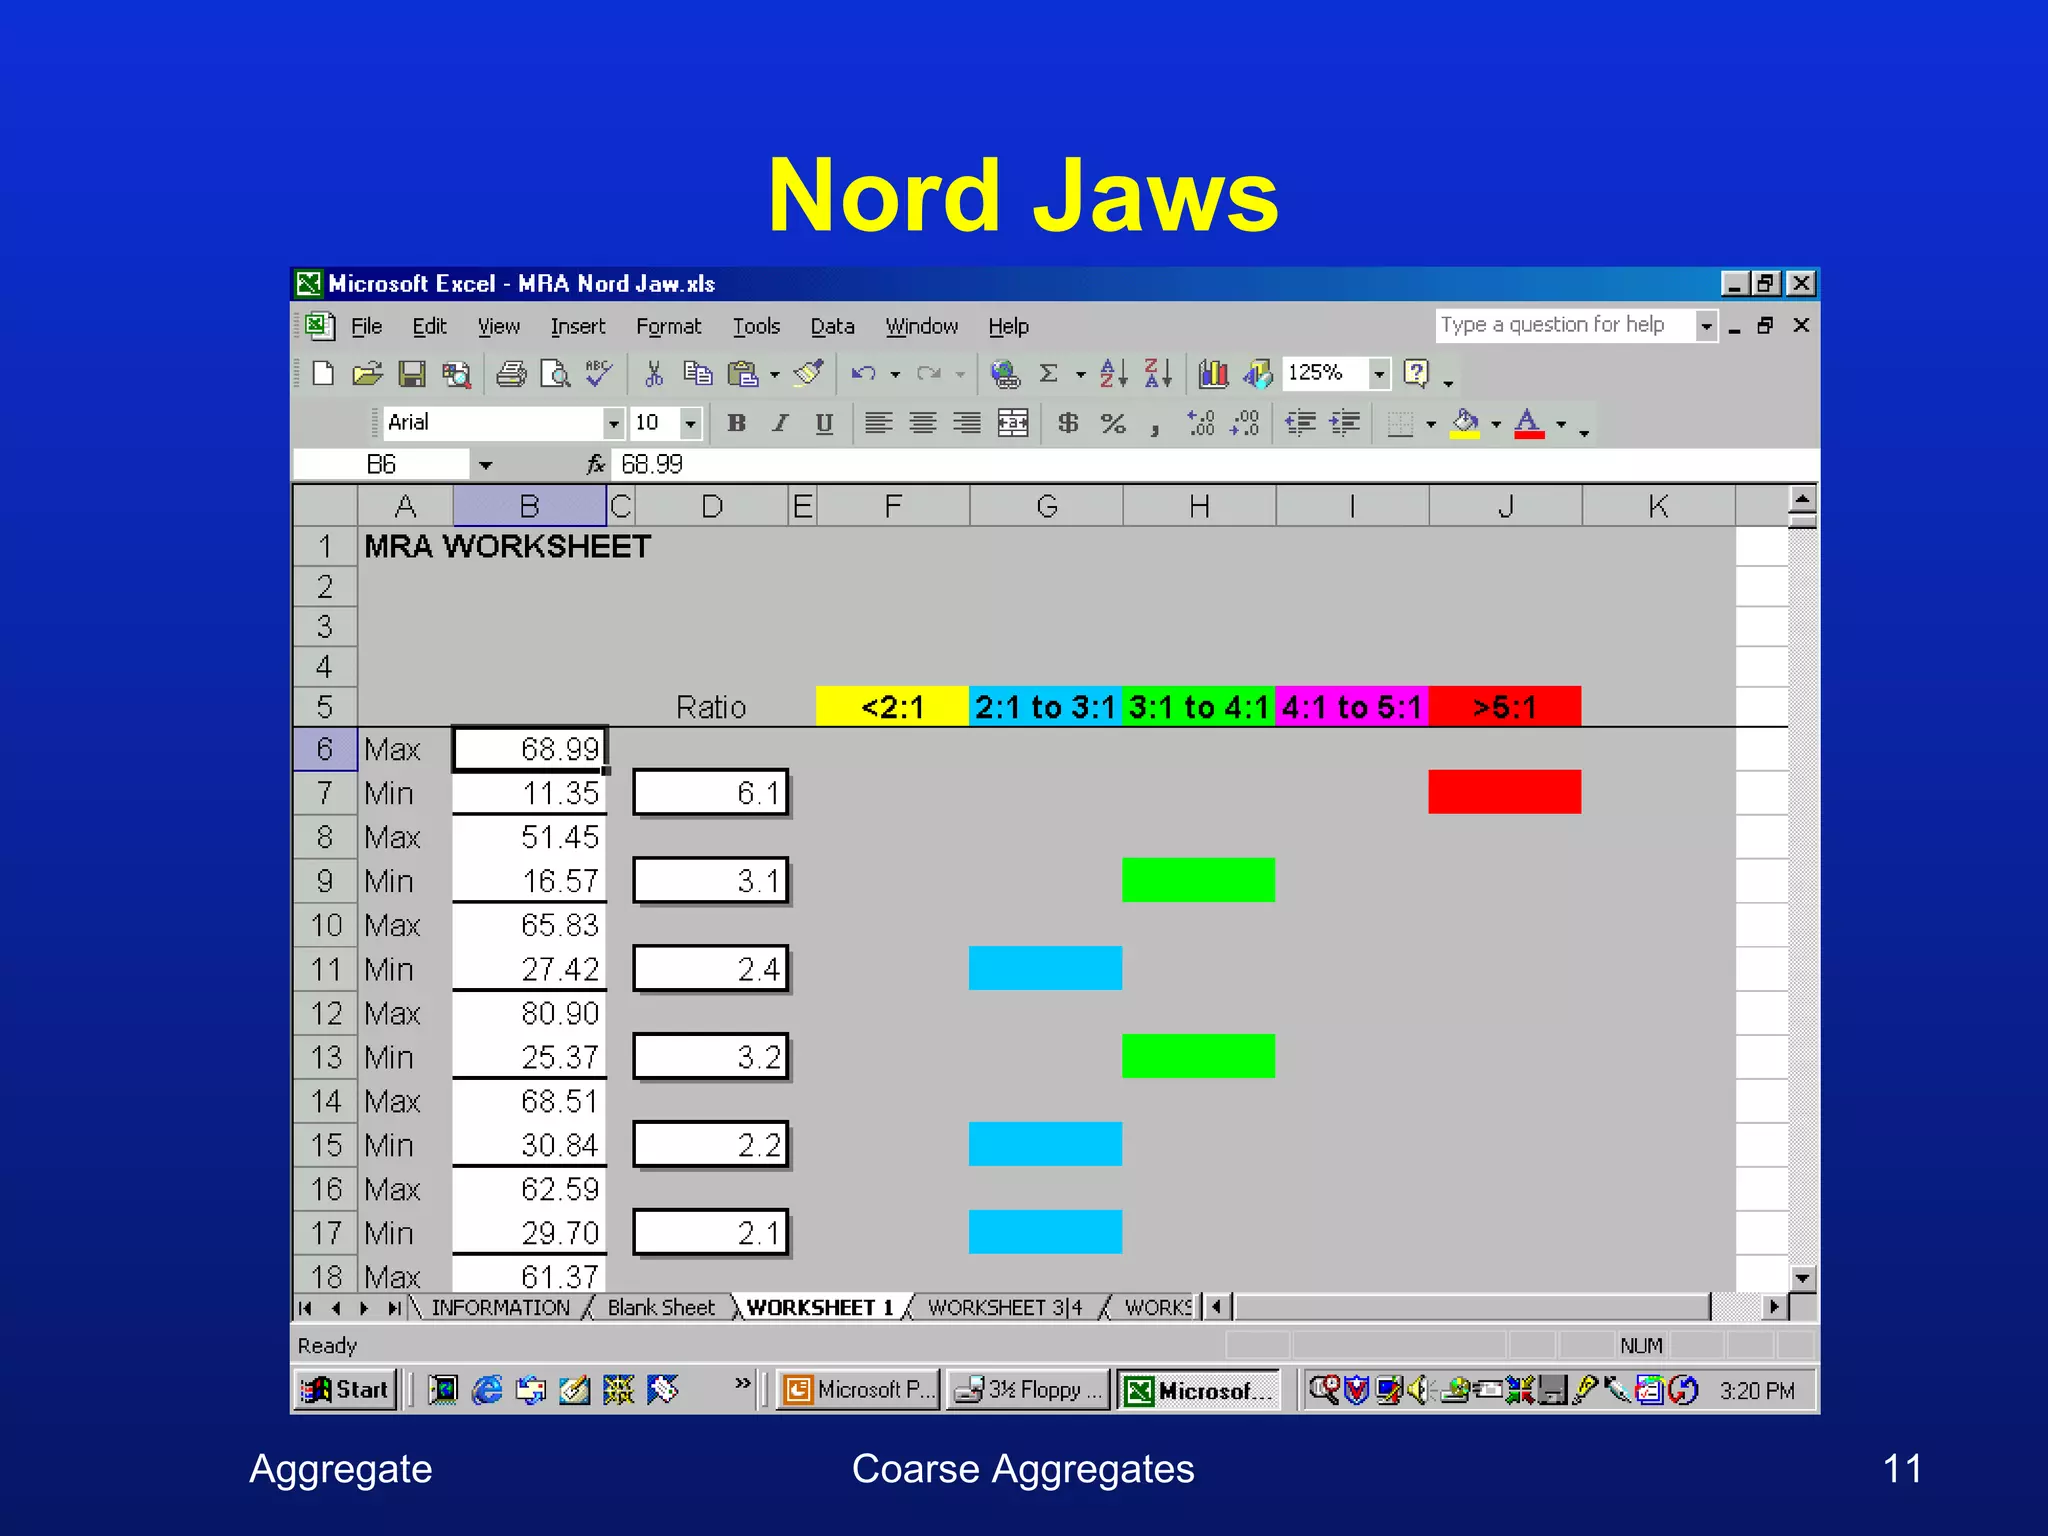
Task: Open the Edit menu
Action: 429,326
